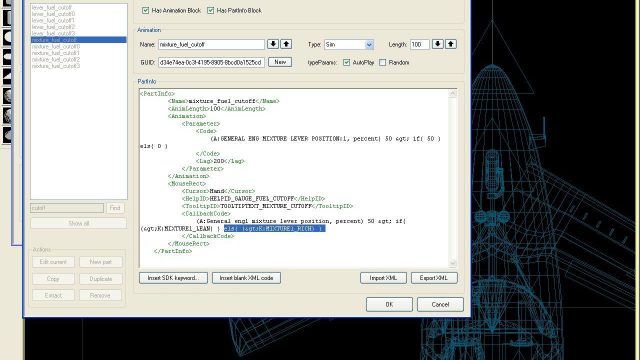
Task: Confirm dialog with OK button
Action: point(389,304)
